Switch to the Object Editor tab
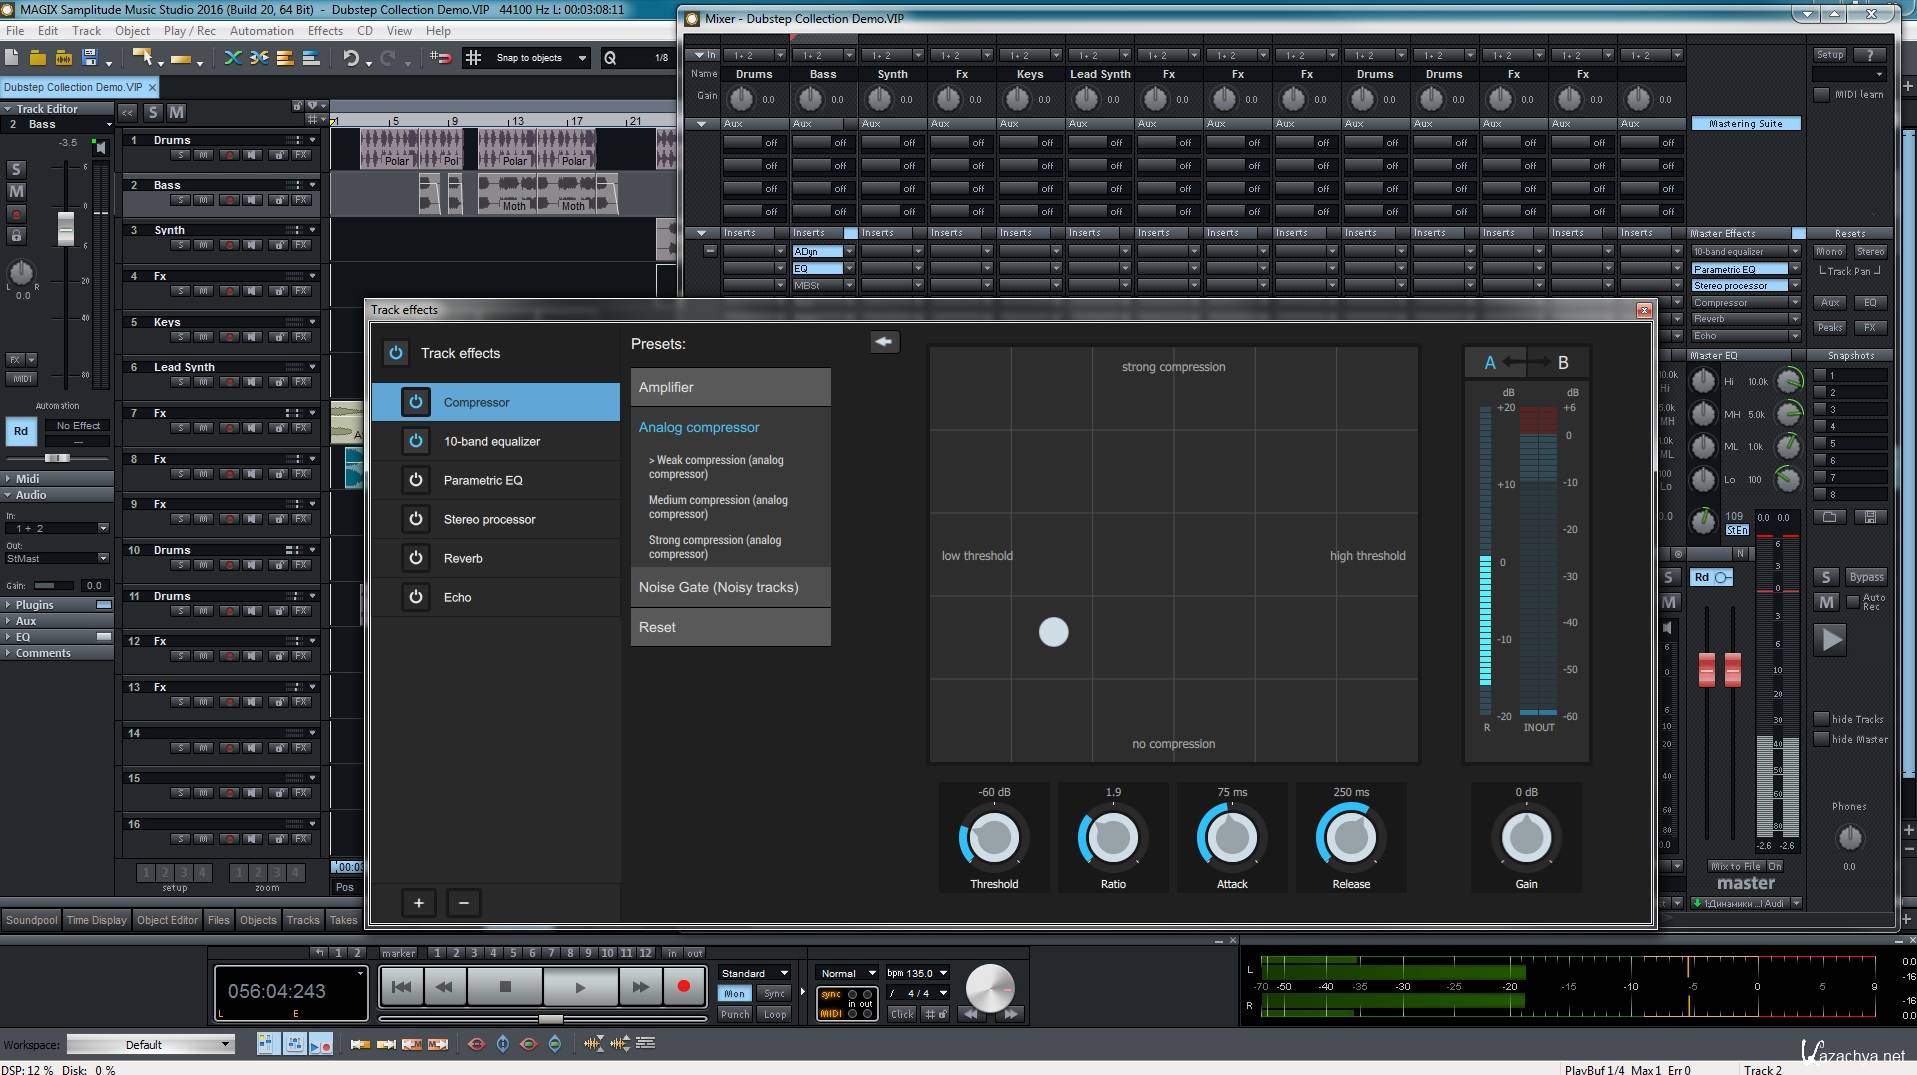Viewport: 1917px width, 1075px height. [167, 920]
